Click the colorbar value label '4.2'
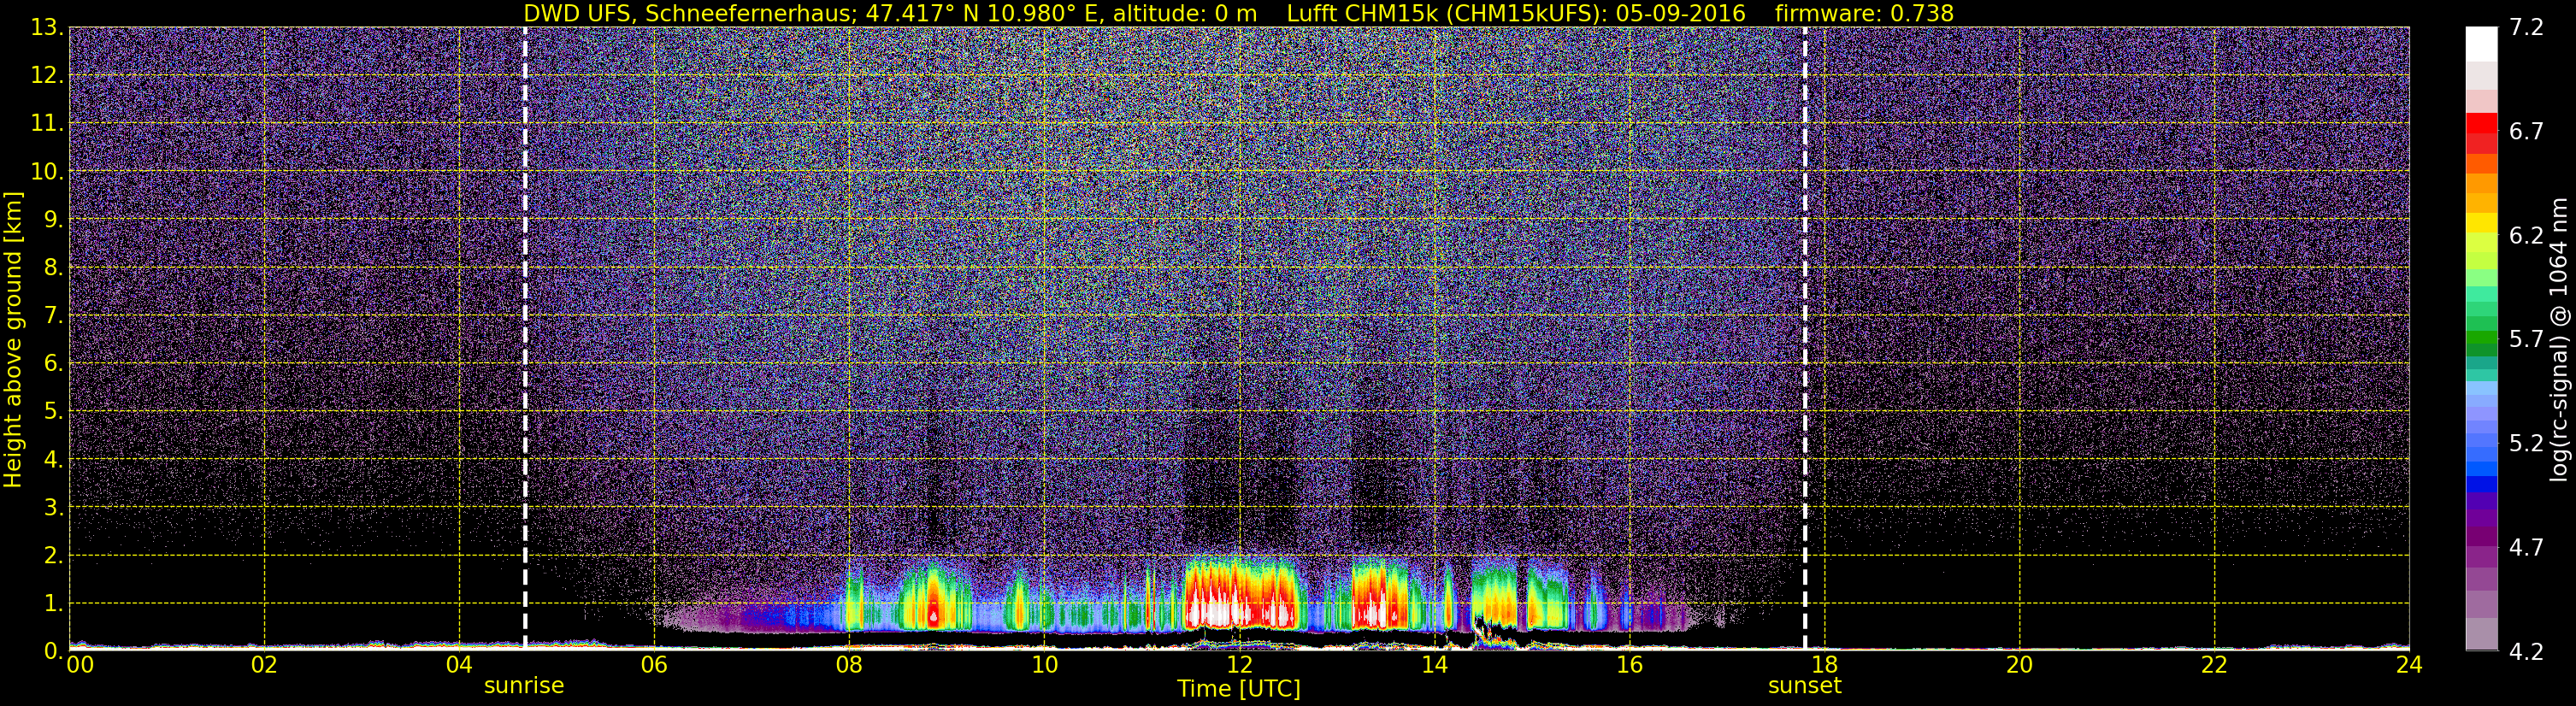The image size is (2576, 706). click(x=2526, y=652)
